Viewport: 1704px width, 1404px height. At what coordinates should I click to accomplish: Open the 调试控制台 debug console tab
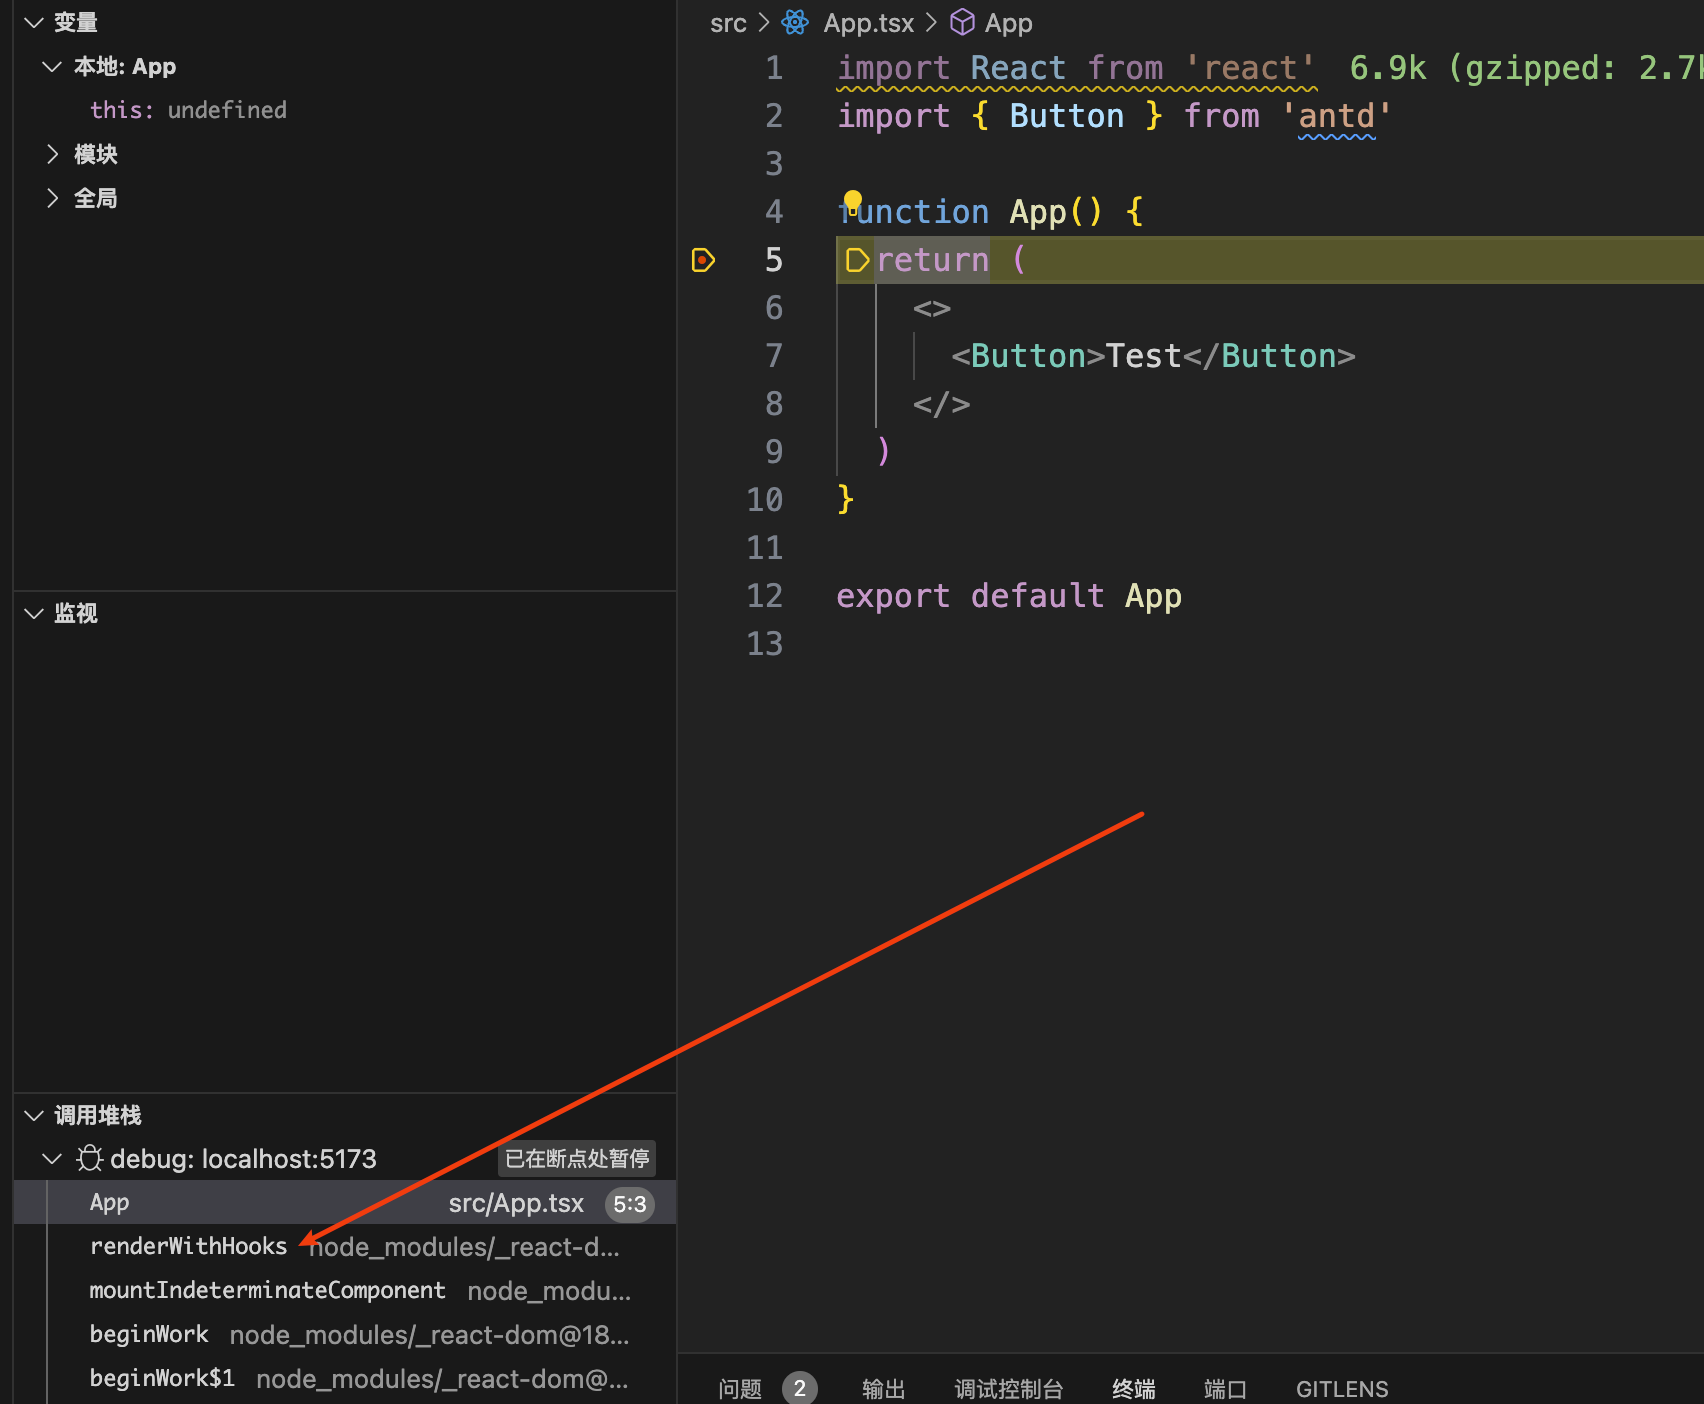click(x=1008, y=1388)
